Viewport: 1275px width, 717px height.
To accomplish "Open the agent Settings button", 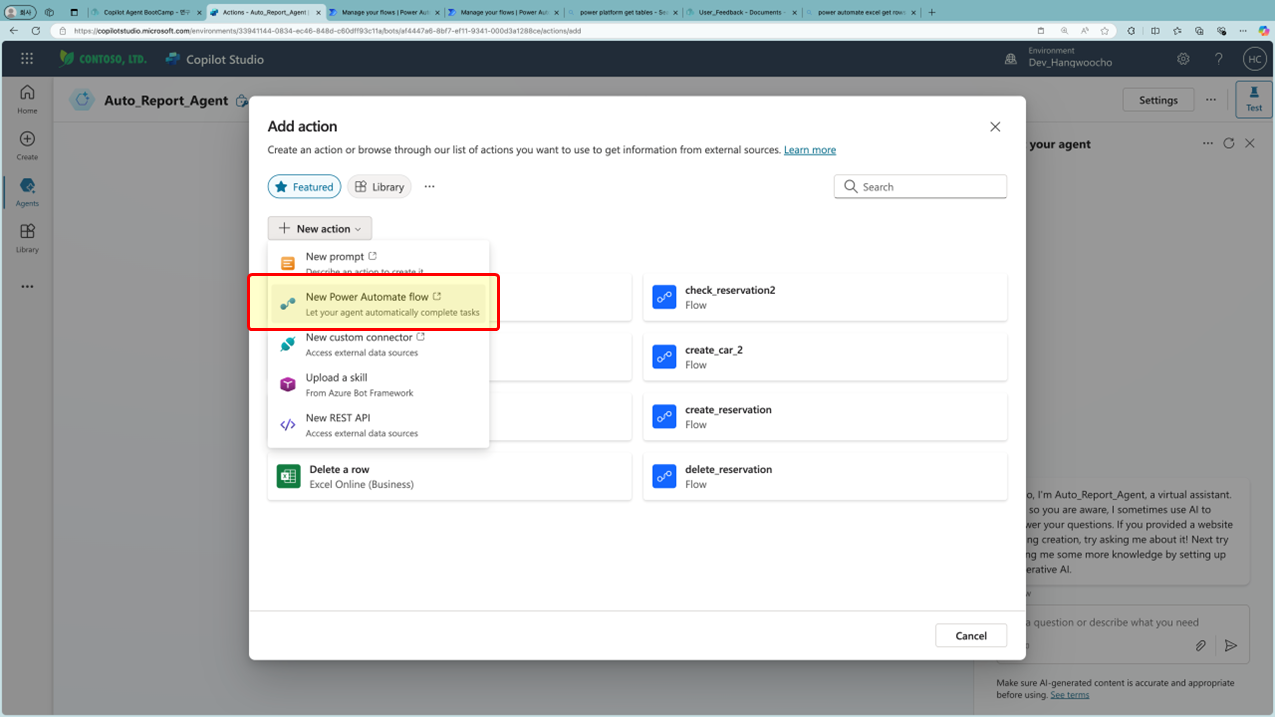I will (1158, 100).
